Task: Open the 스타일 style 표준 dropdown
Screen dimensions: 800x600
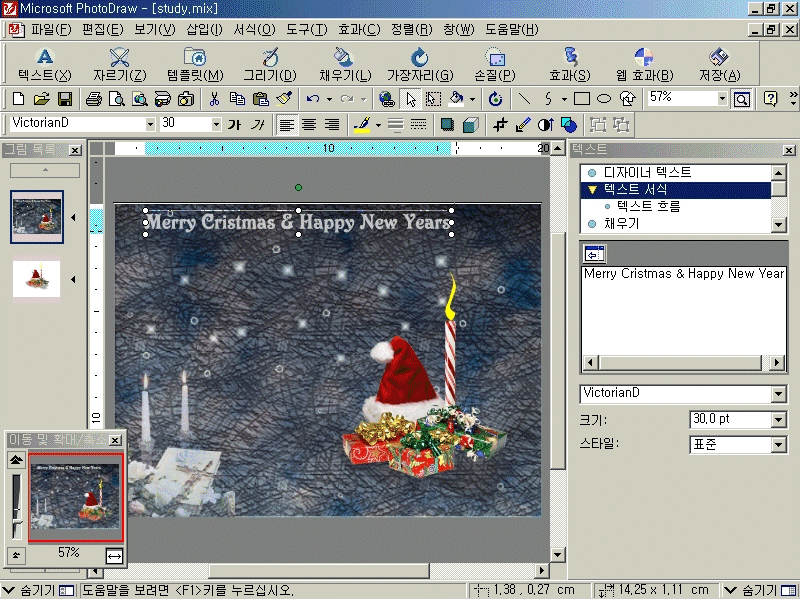Action: pos(779,445)
